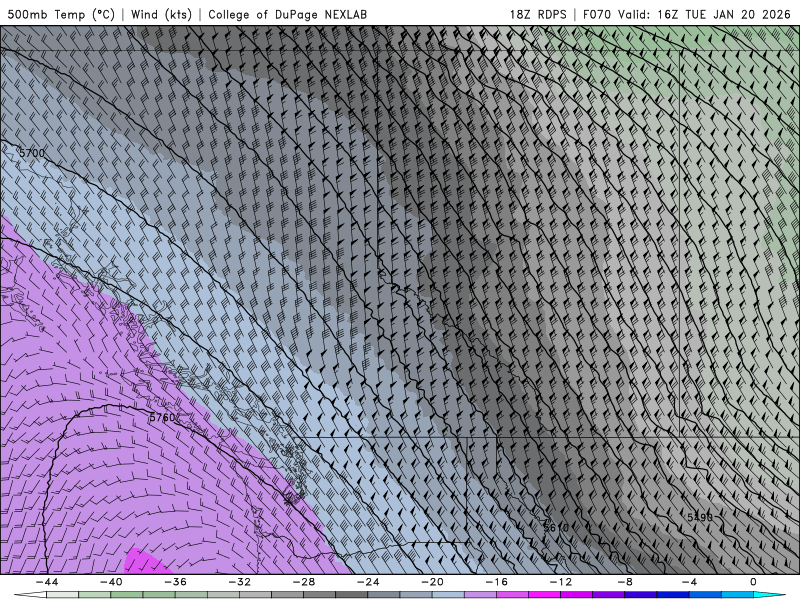Click the -32 color scale tick label
Viewport: 800px width, 600px height.
point(240,582)
